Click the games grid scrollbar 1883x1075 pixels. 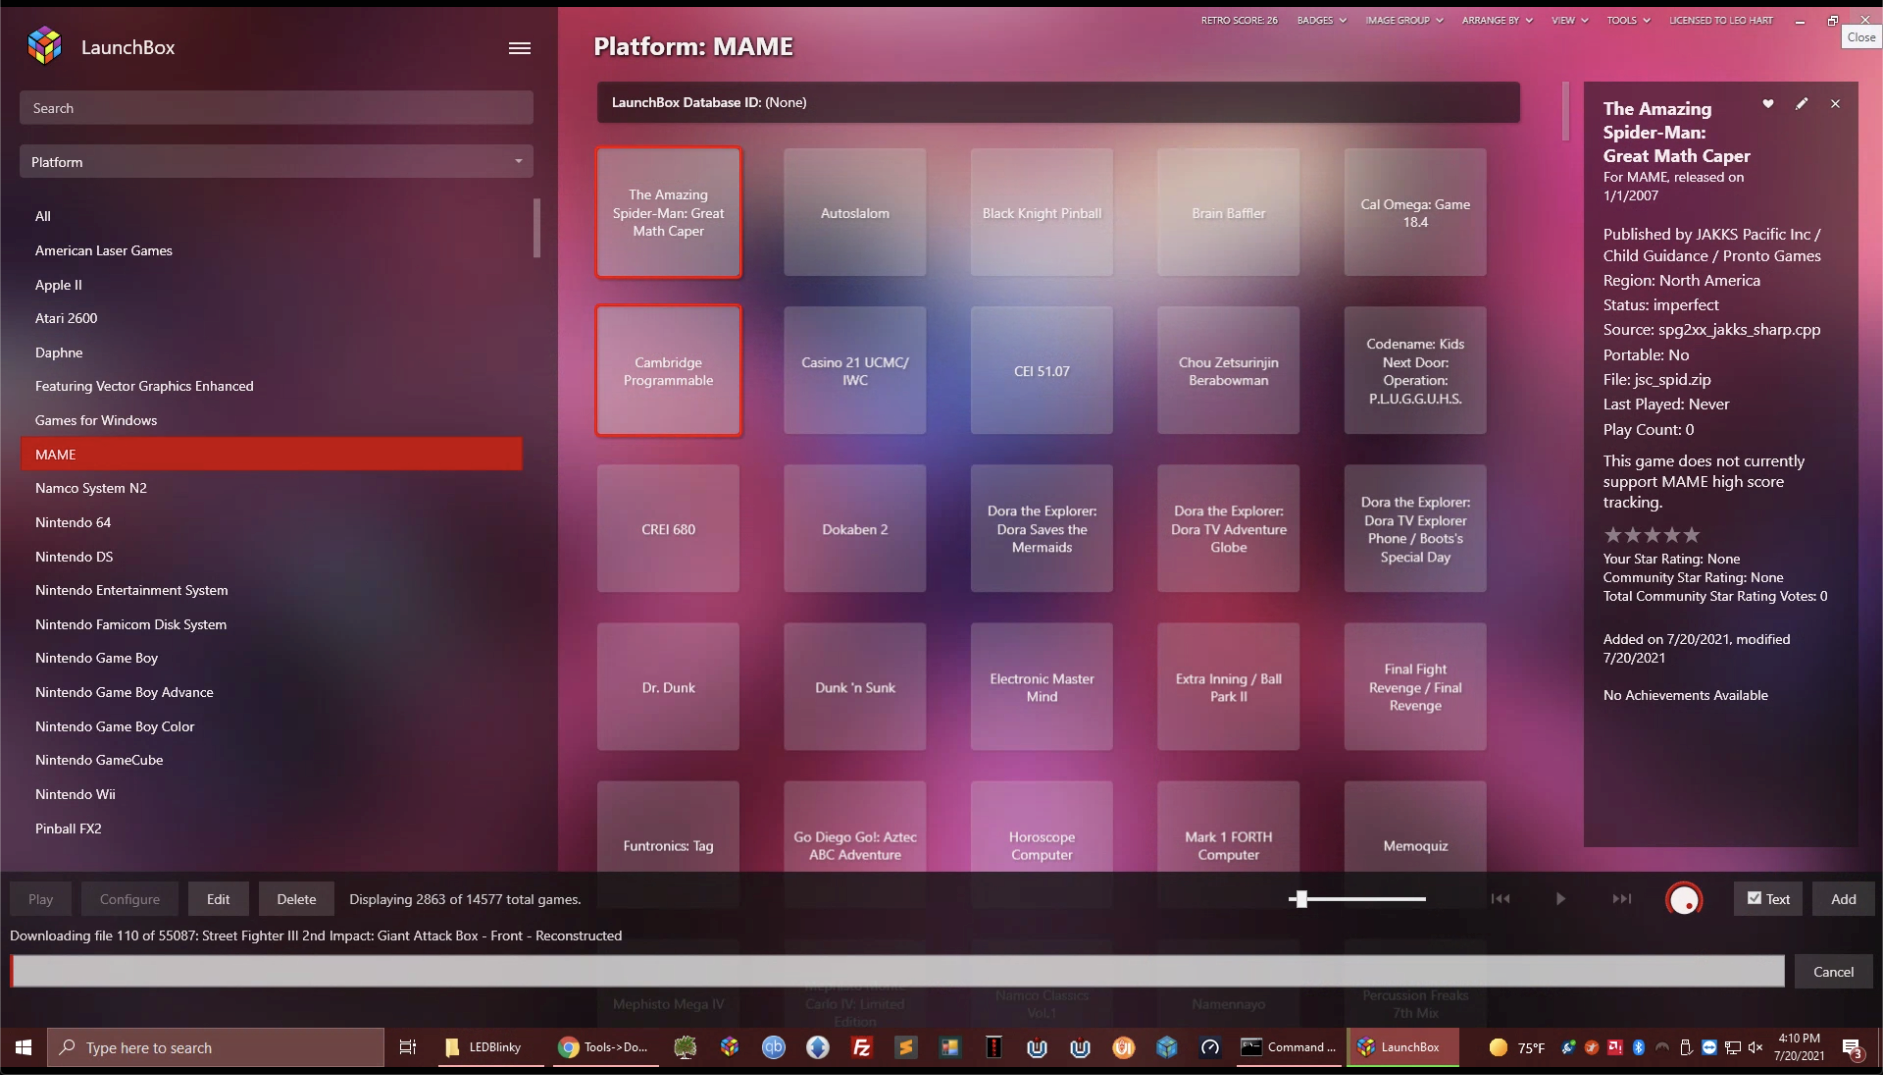click(1565, 111)
